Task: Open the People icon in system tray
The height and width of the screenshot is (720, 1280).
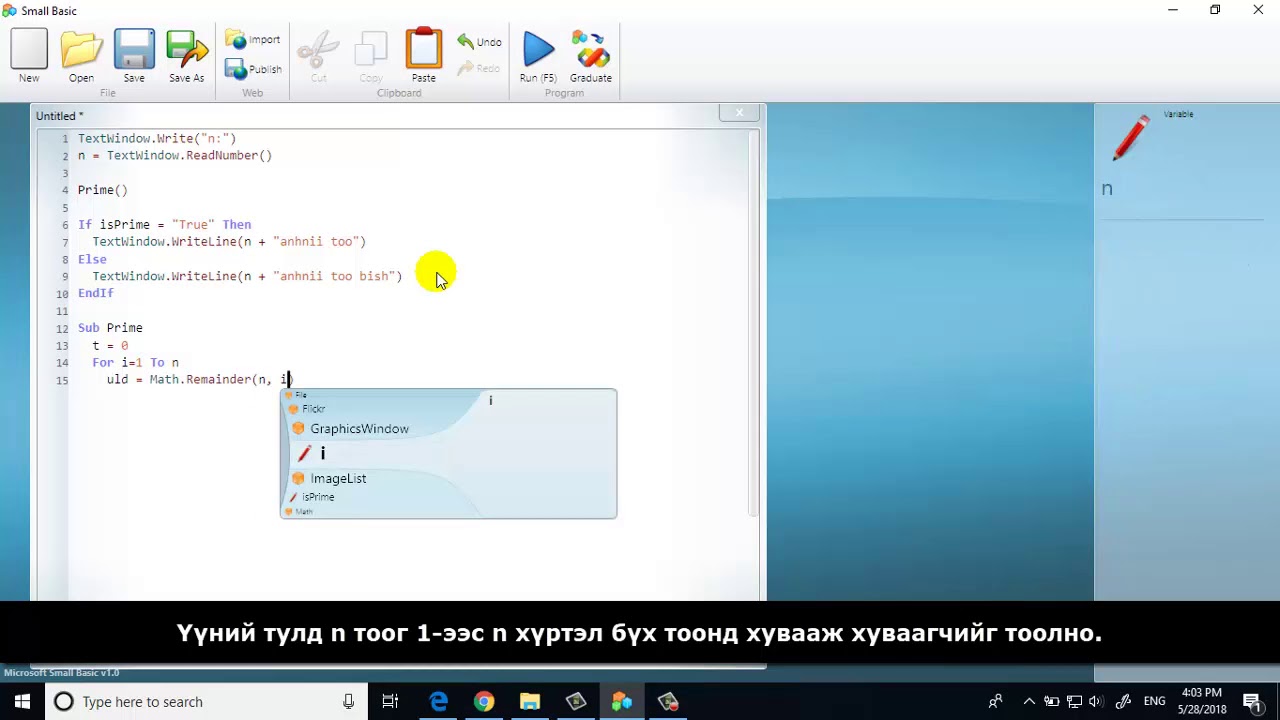Action: point(995,702)
